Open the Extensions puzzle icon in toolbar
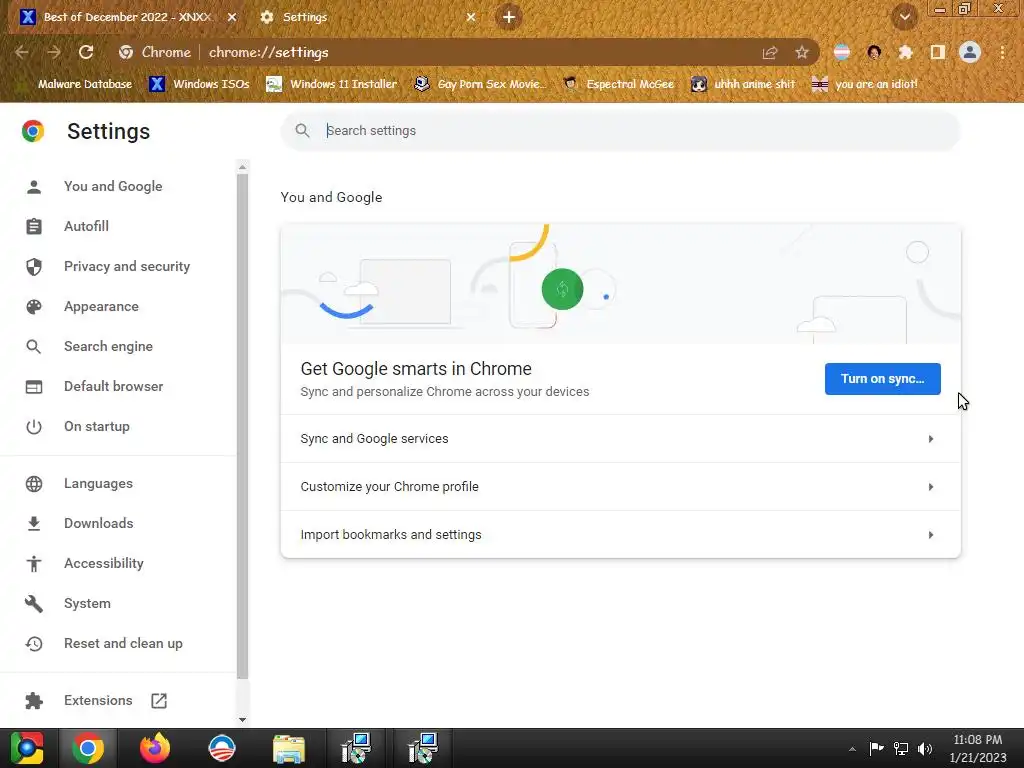The width and height of the screenshot is (1024, 768). click(906, 52)
